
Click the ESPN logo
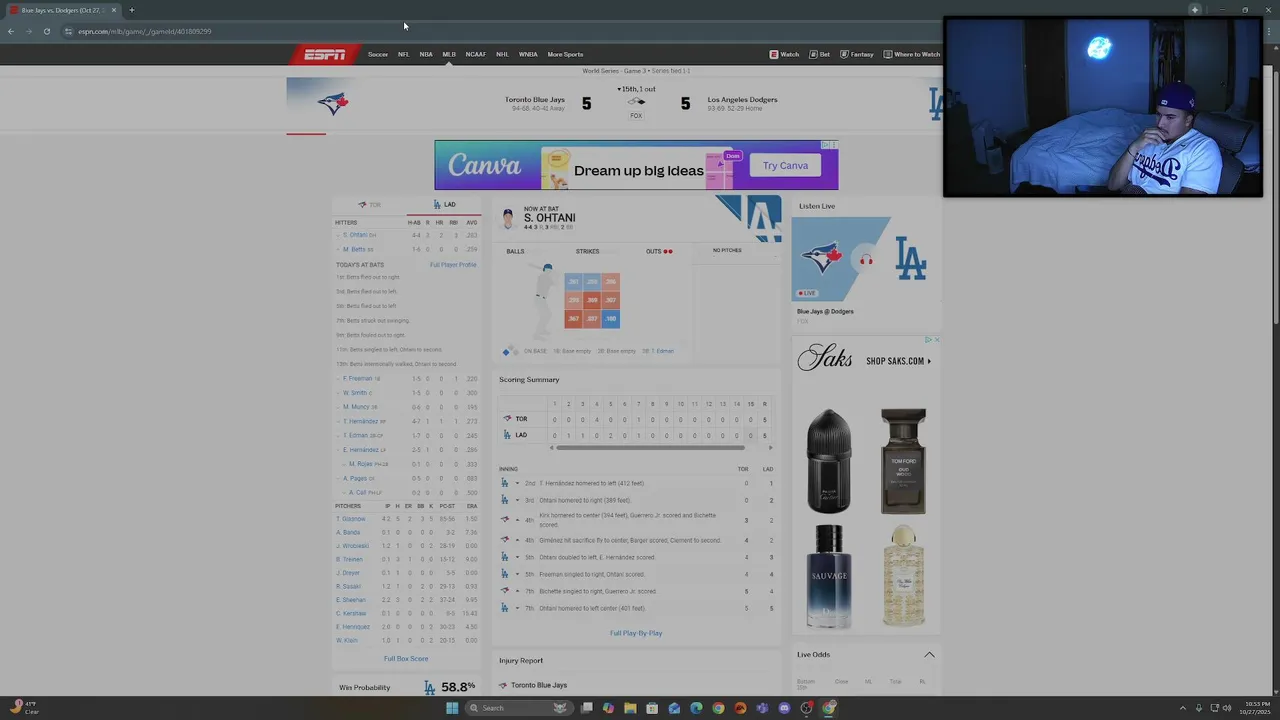pyautogui.click(x=325, y=54)
